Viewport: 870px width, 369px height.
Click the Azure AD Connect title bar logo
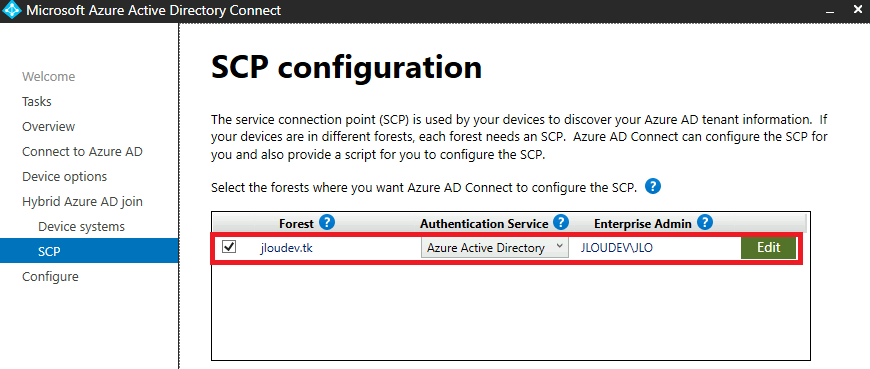pyautogui.click(x=11, y=11)
